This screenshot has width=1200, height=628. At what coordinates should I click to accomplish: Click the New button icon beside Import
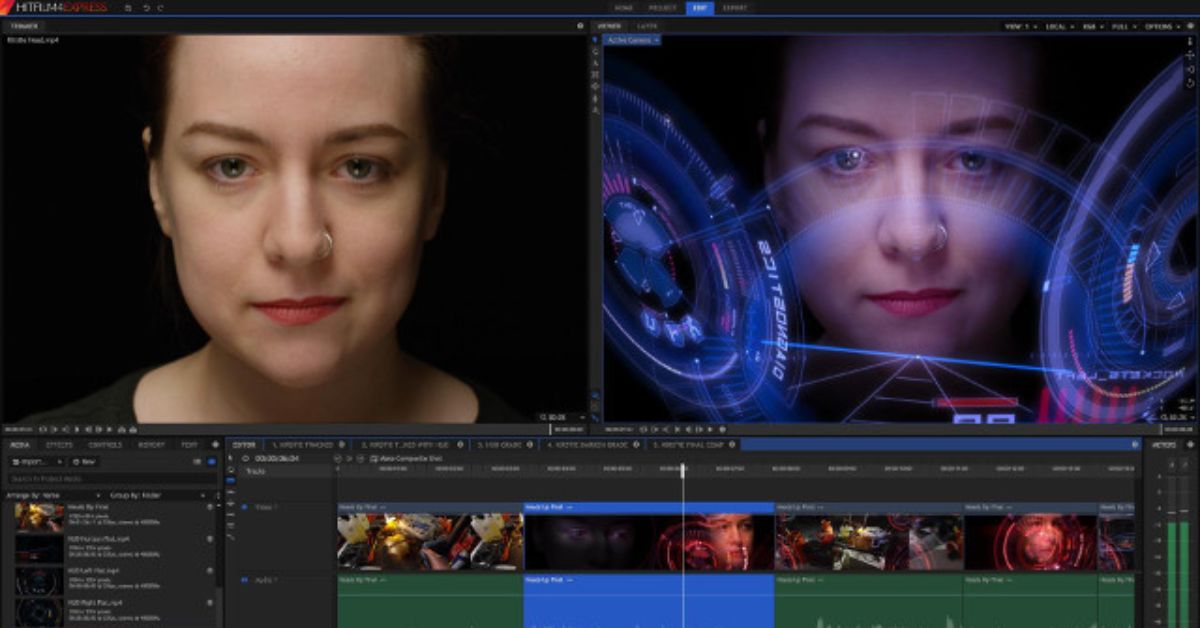click(x=76, y=461)
